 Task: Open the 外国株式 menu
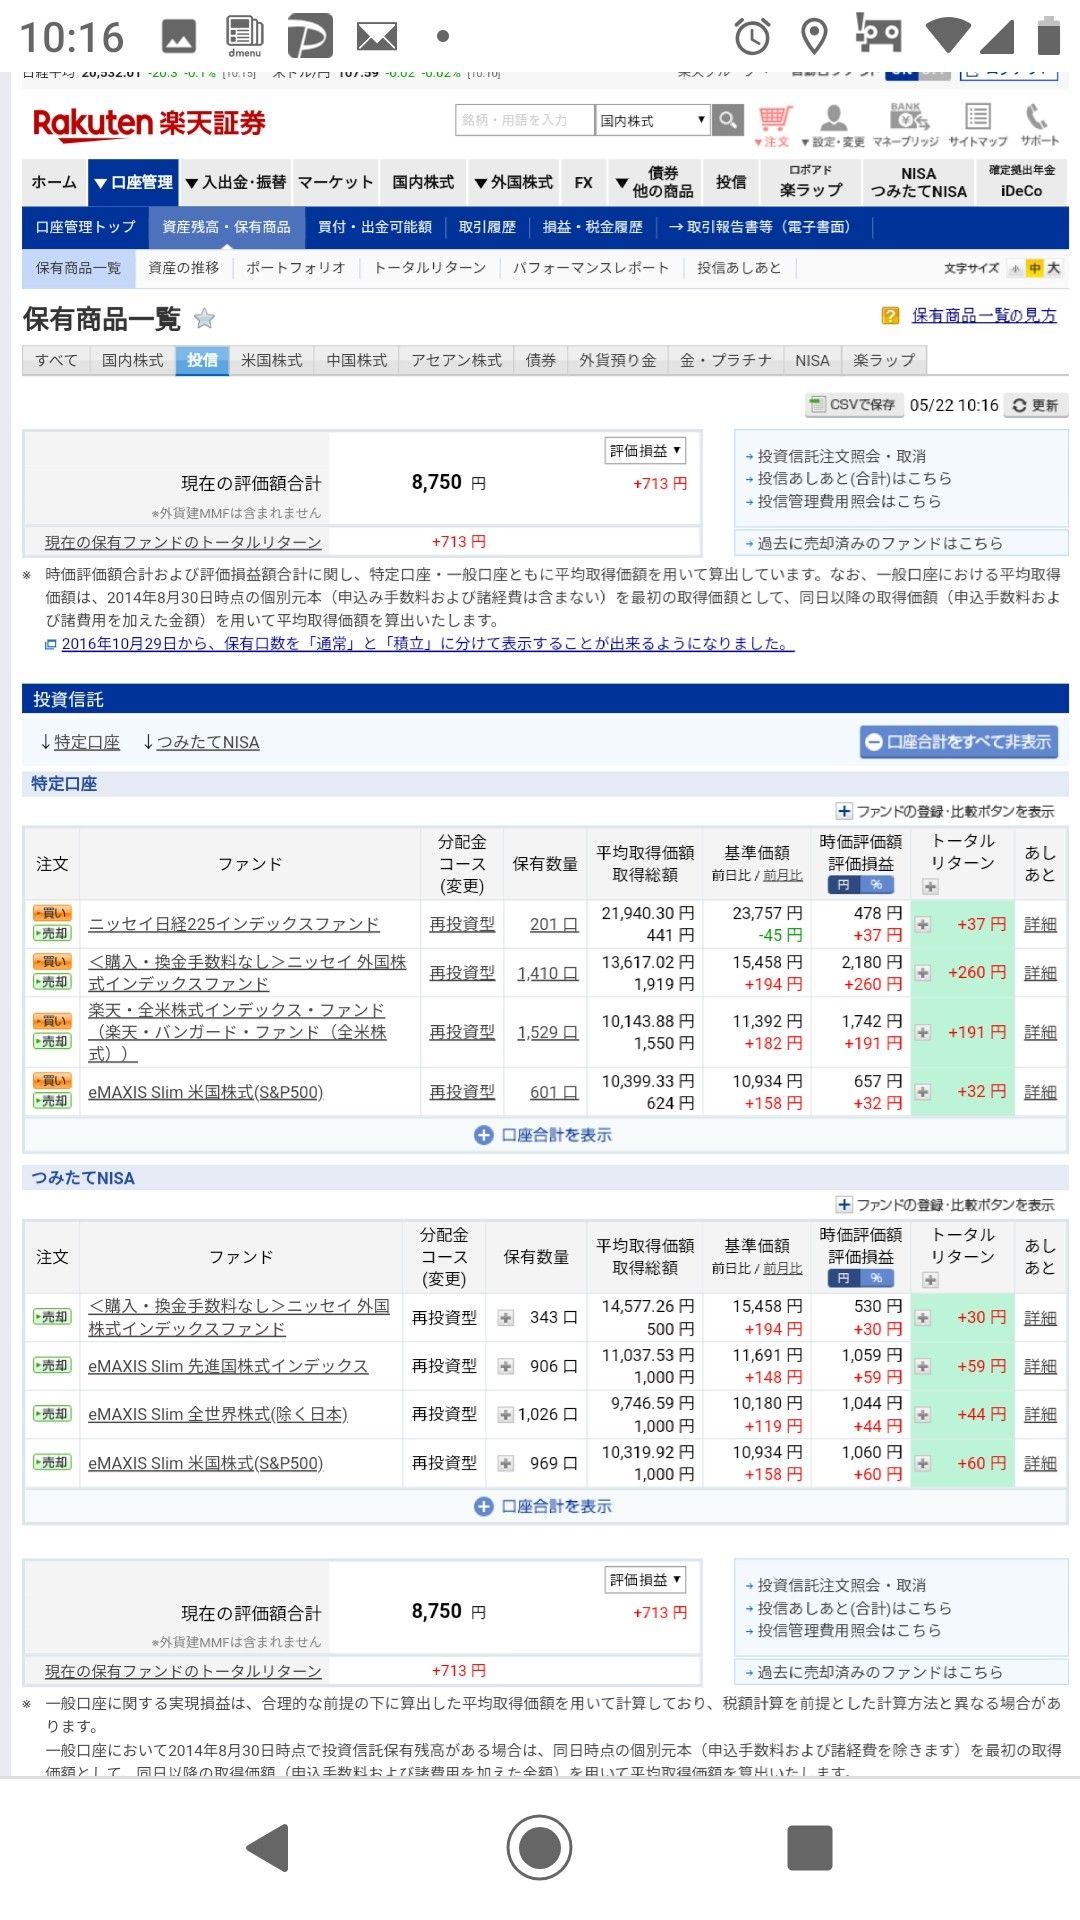pos(513,182)
